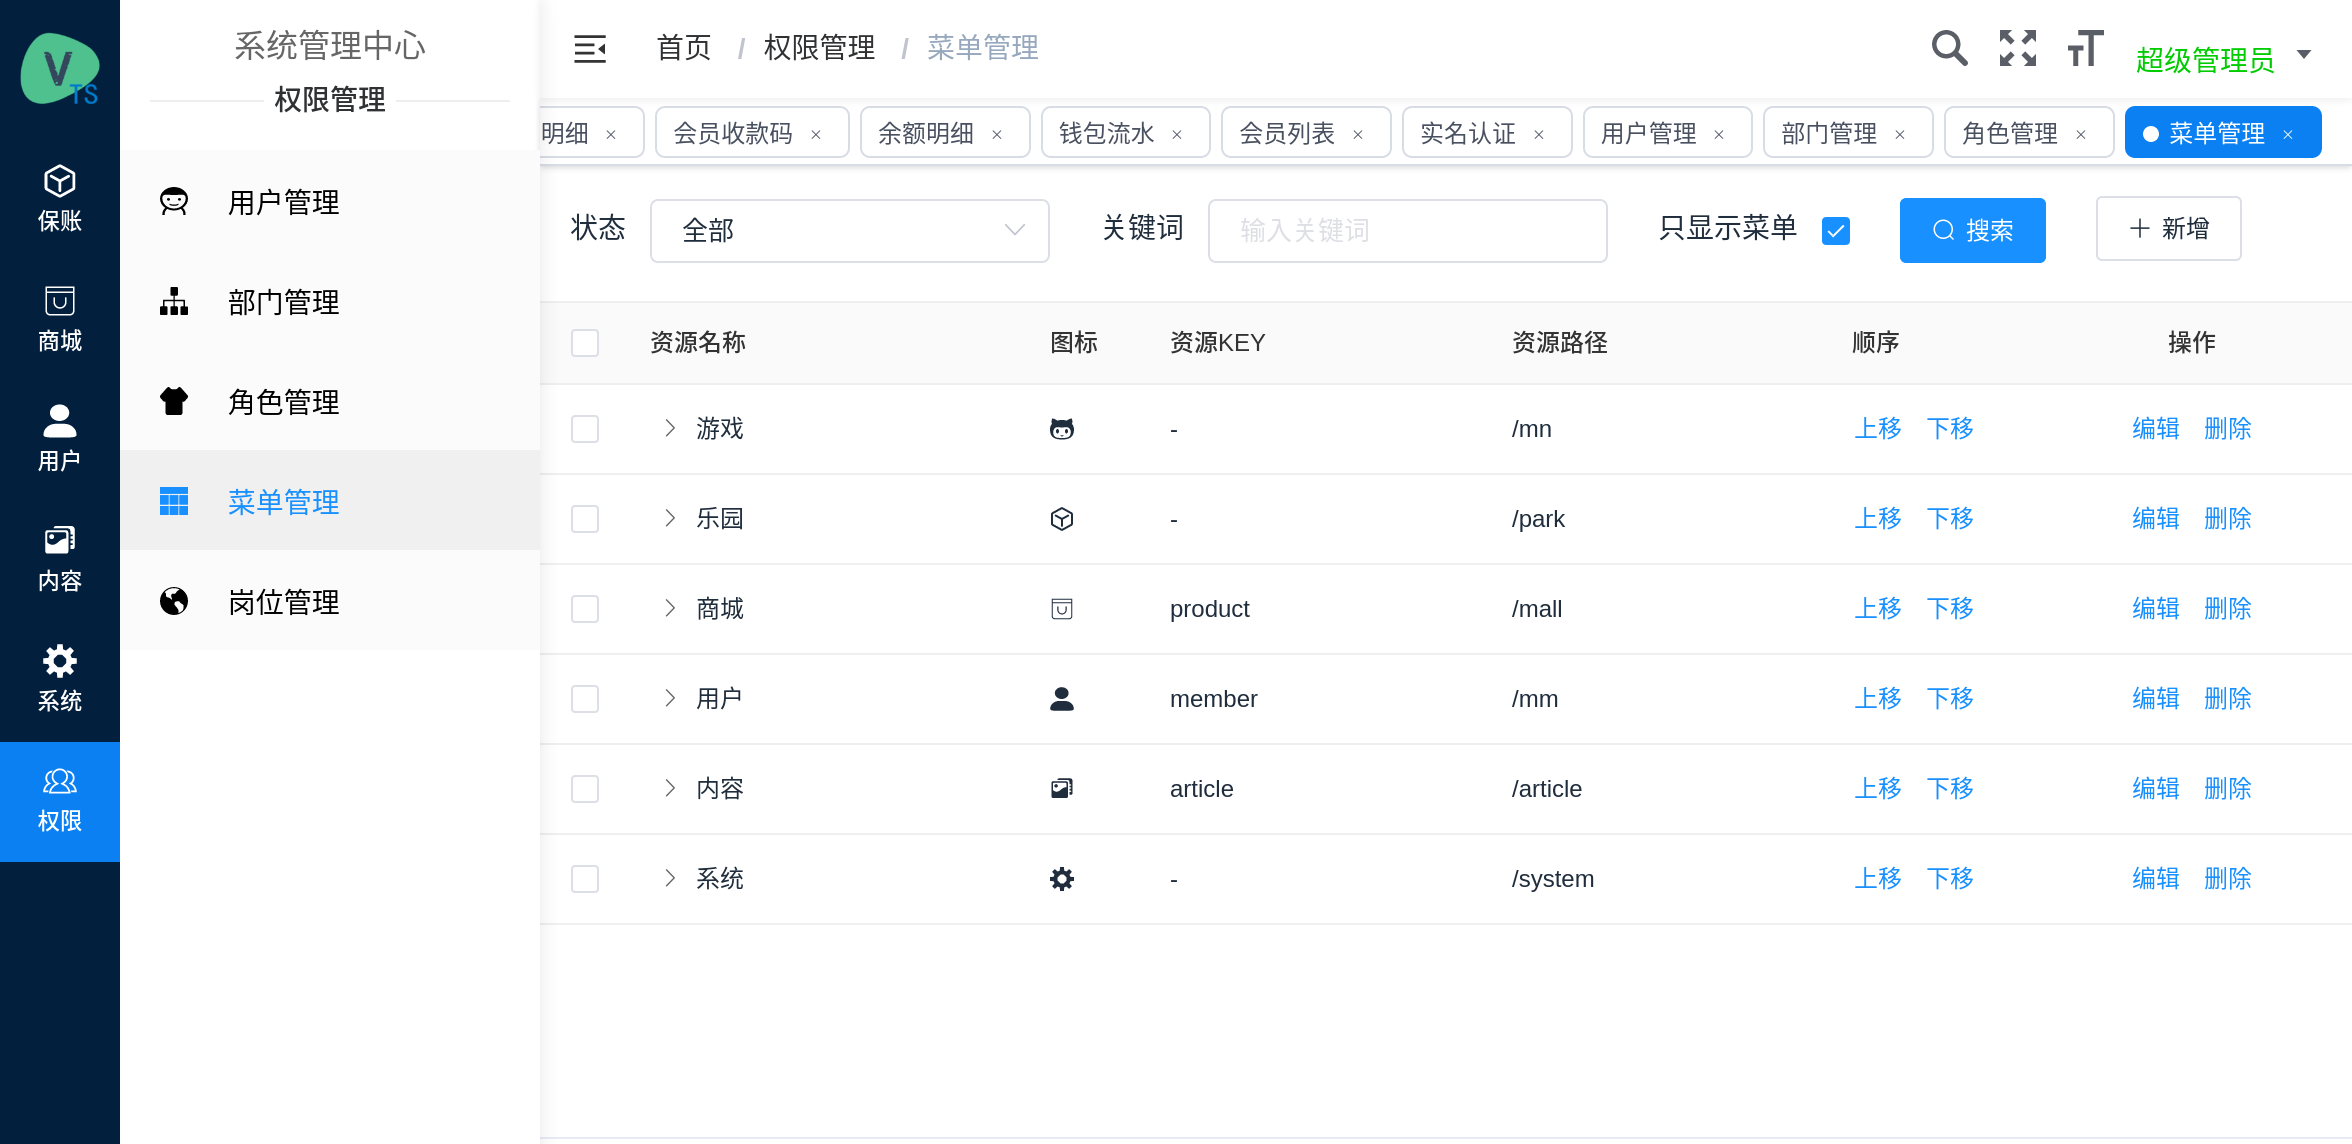Close the 角色管理 tab
Viewport: 2352px width, 1144px height.
pos(2081,134)
